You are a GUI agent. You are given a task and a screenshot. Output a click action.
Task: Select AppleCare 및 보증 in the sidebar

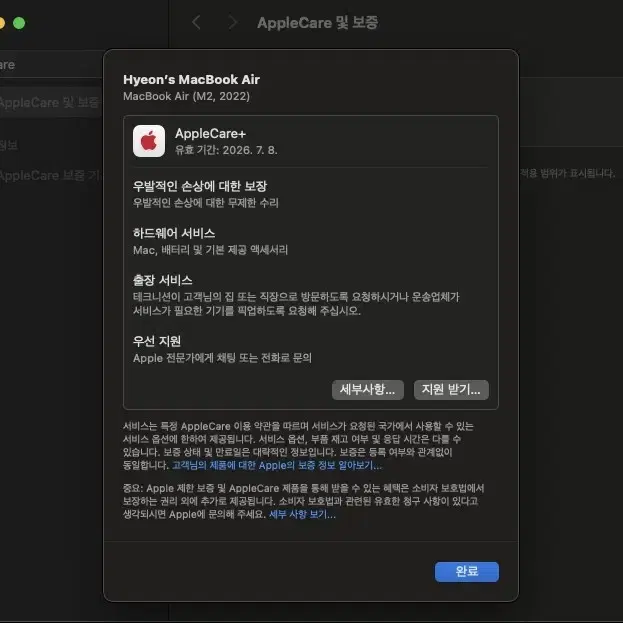tap(51, 103)
